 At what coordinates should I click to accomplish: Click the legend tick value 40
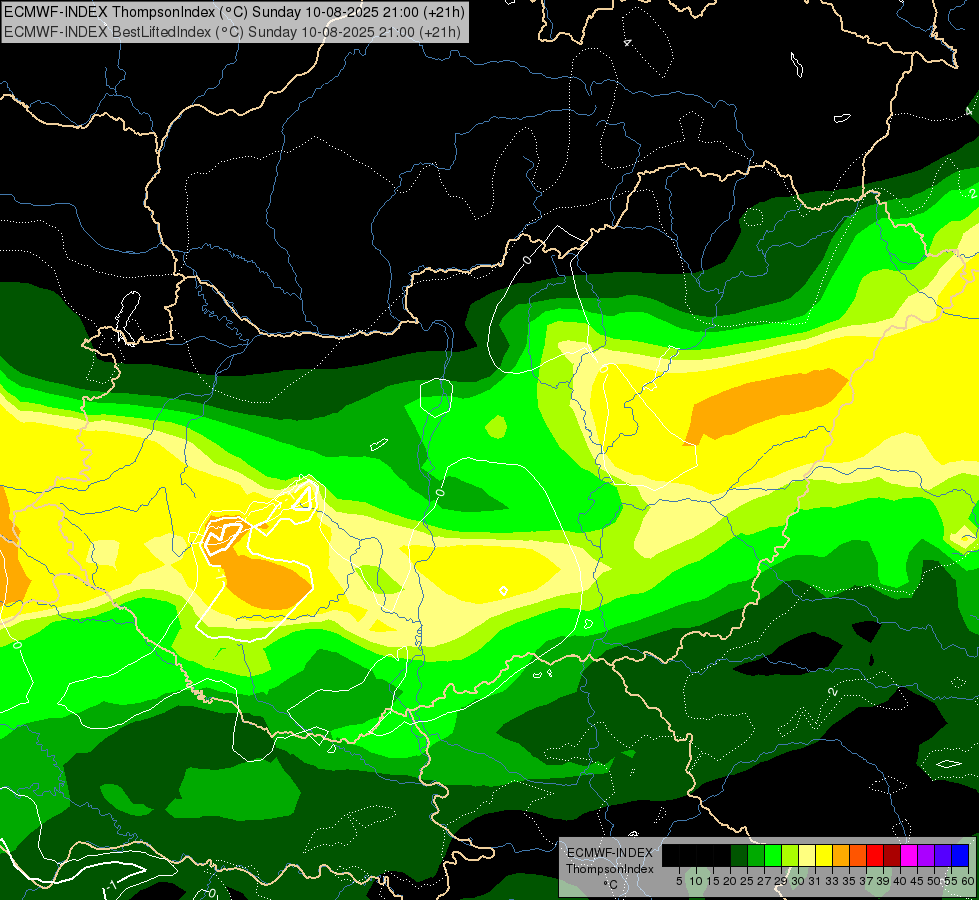pyautogui.click(x=900, y=881)
